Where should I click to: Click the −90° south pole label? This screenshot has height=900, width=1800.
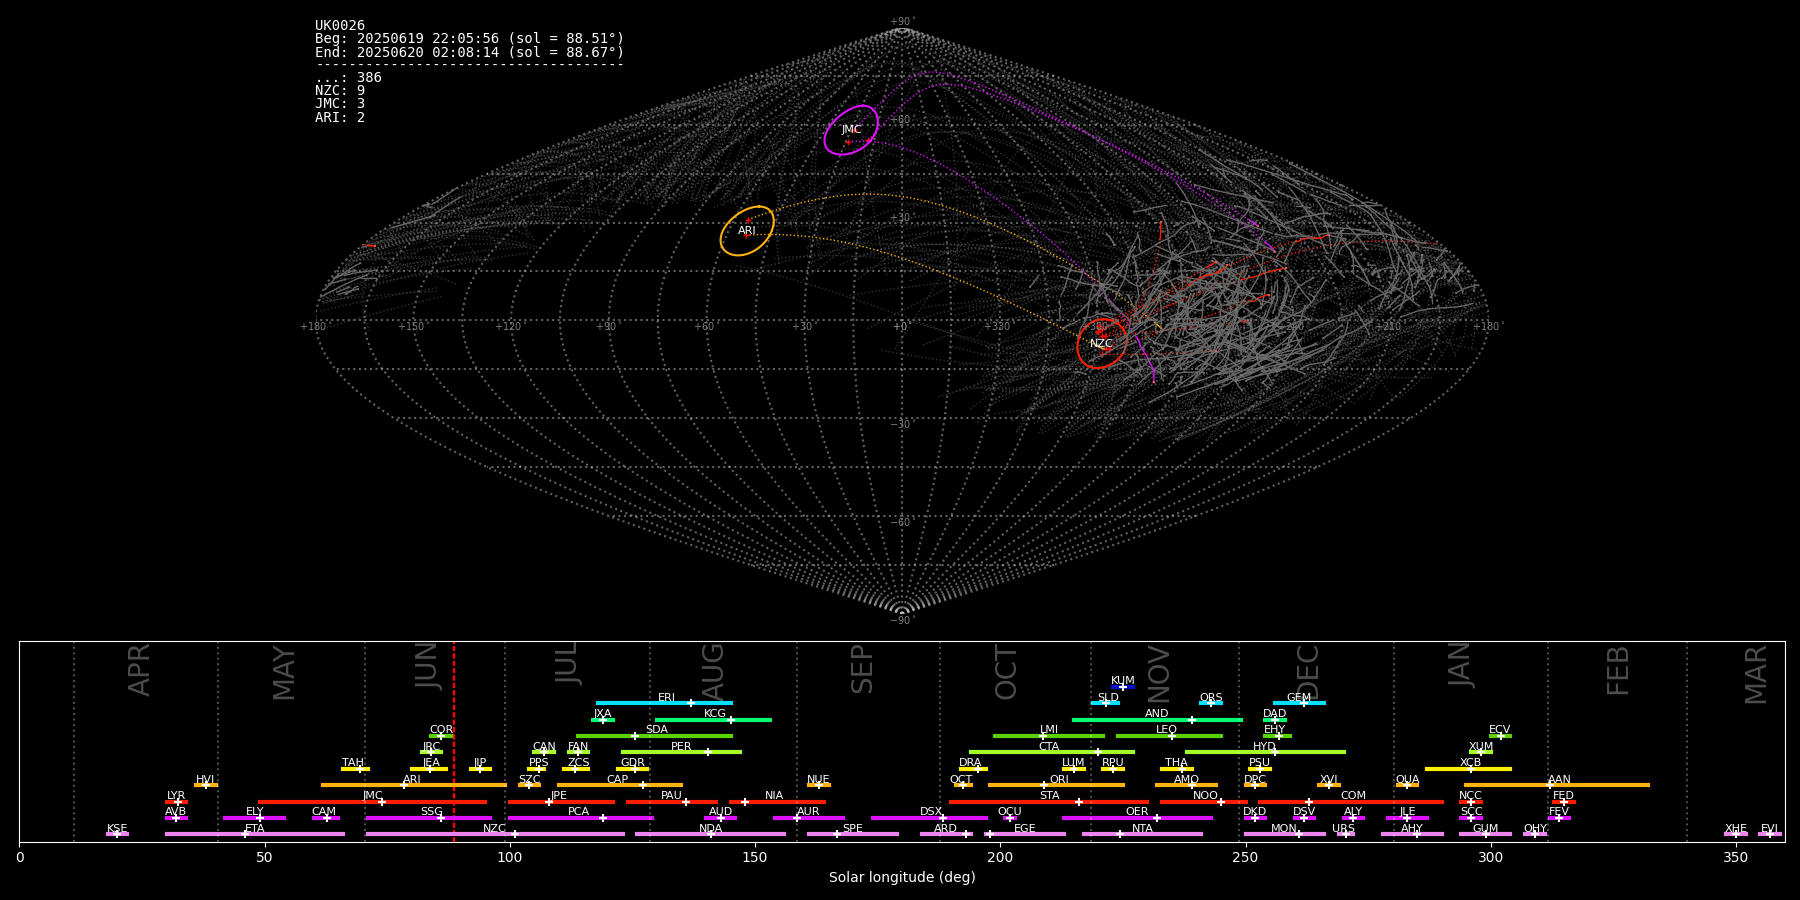901,620
